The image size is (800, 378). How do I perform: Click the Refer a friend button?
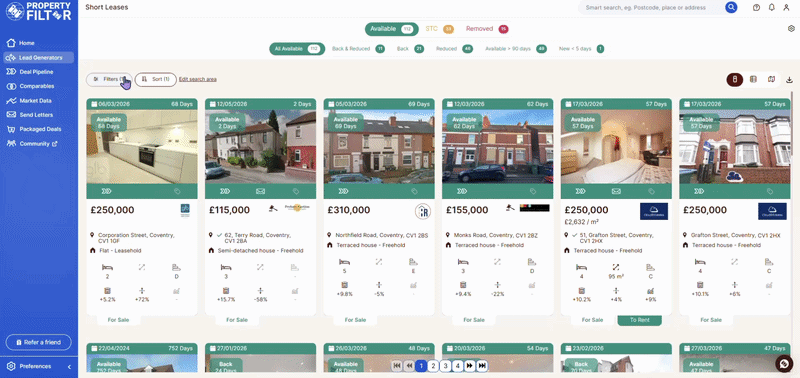39,342
